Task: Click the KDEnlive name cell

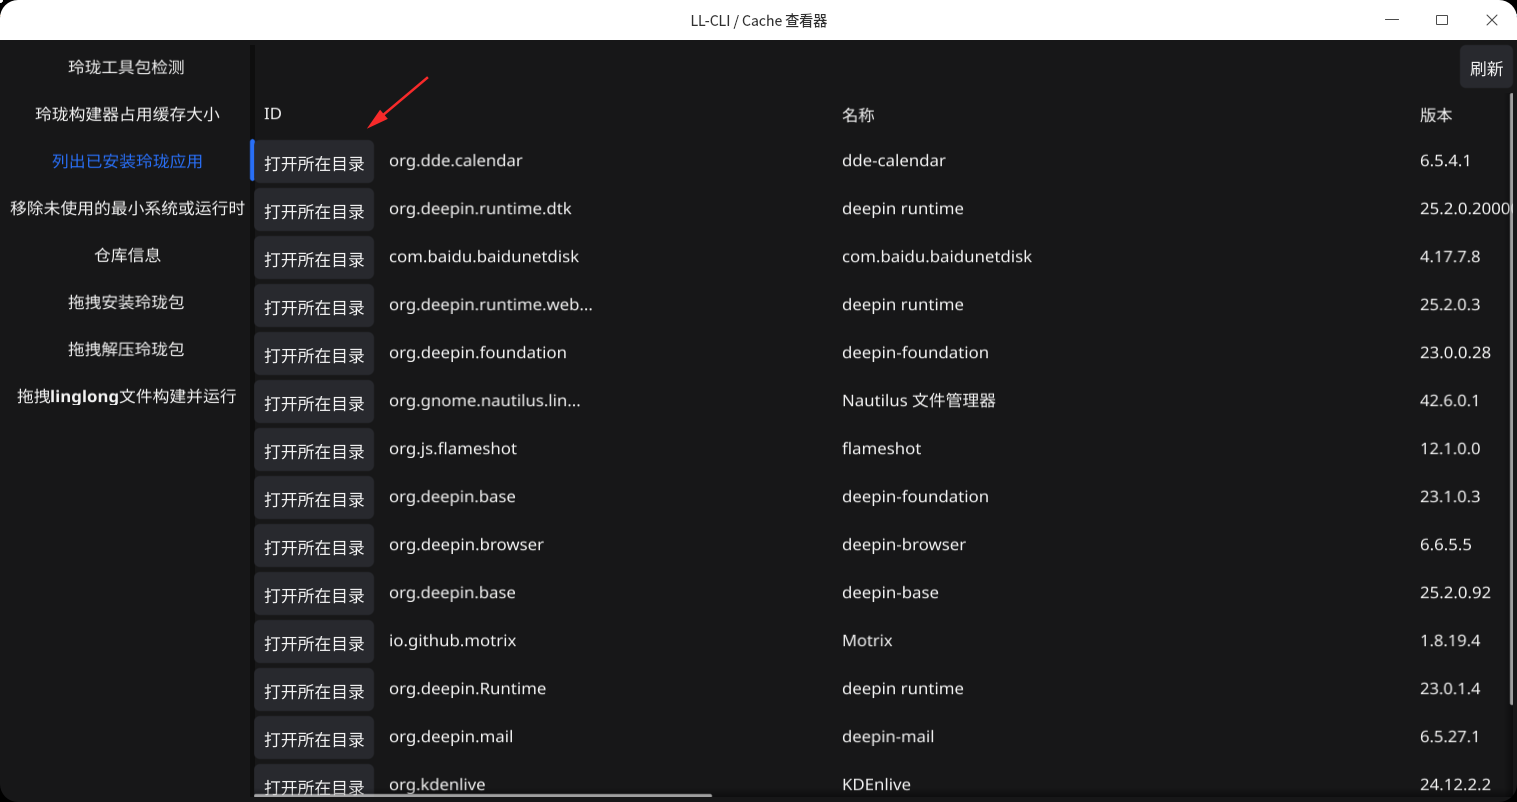Action: click(x=876, y=785)
